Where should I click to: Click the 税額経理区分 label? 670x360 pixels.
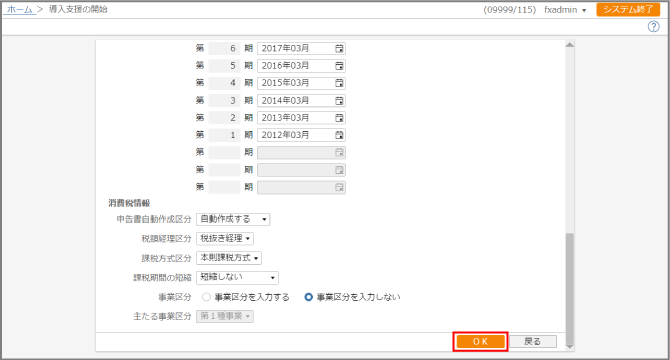coord(166,239)
